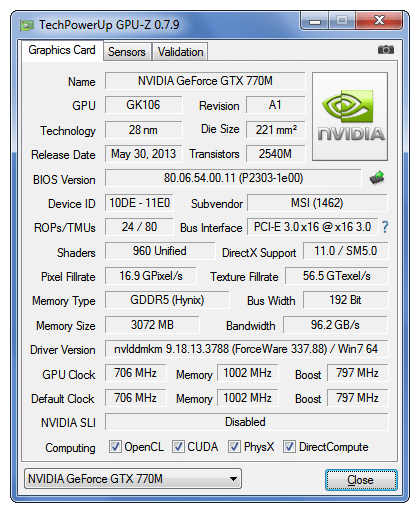420x513 pixels.
Task: Open the GPU selection dropdown
Action: pos(133,479)
